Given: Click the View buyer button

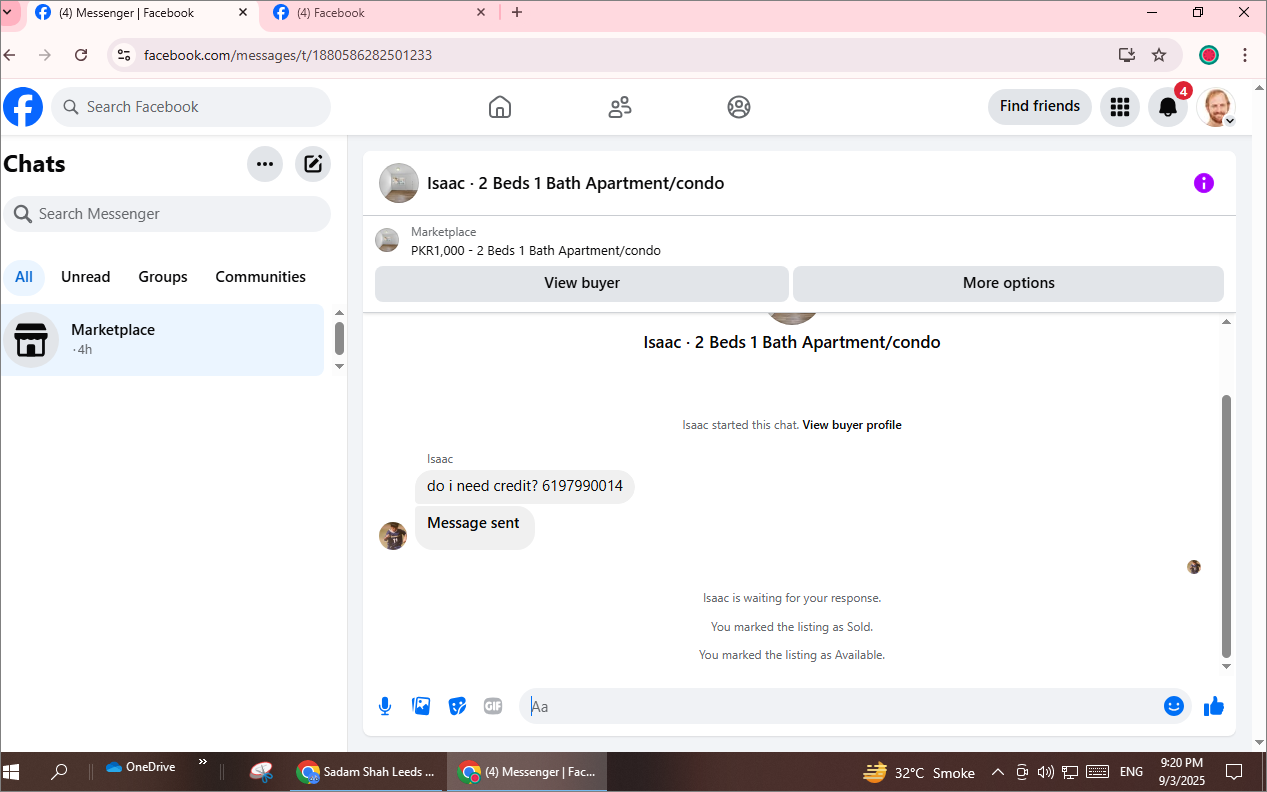Looking at the screenshot, I should click(x=582, y=283).
